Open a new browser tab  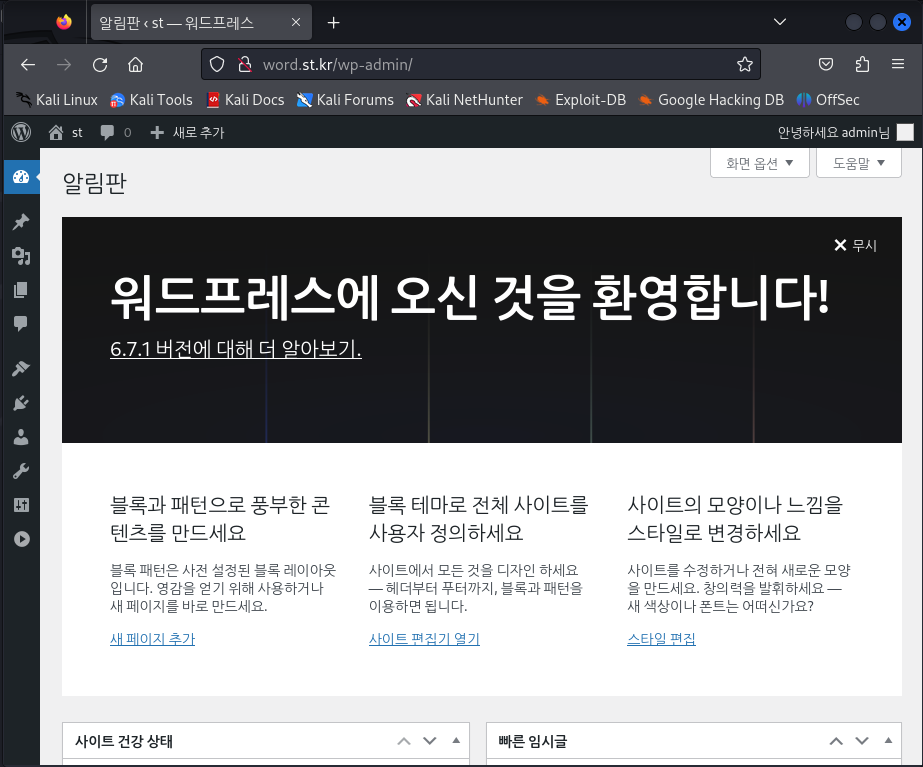[x=333, y=22]
